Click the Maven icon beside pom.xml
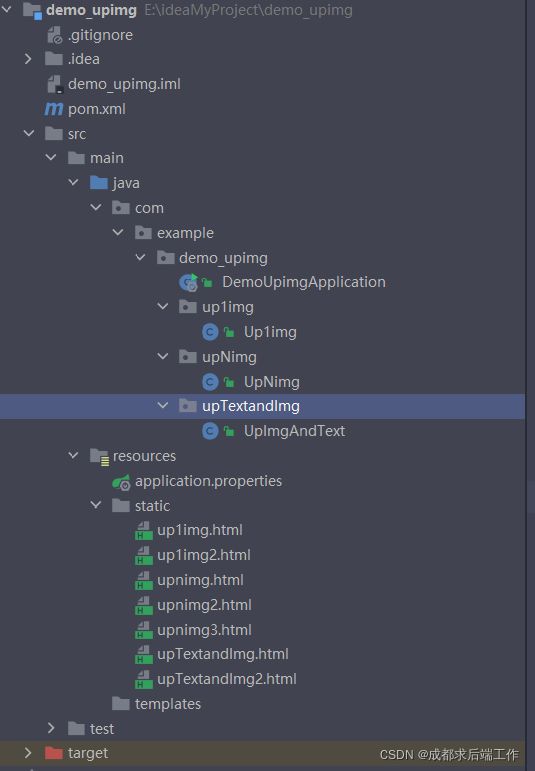This screenshot has width=535, height=771. 54,109
